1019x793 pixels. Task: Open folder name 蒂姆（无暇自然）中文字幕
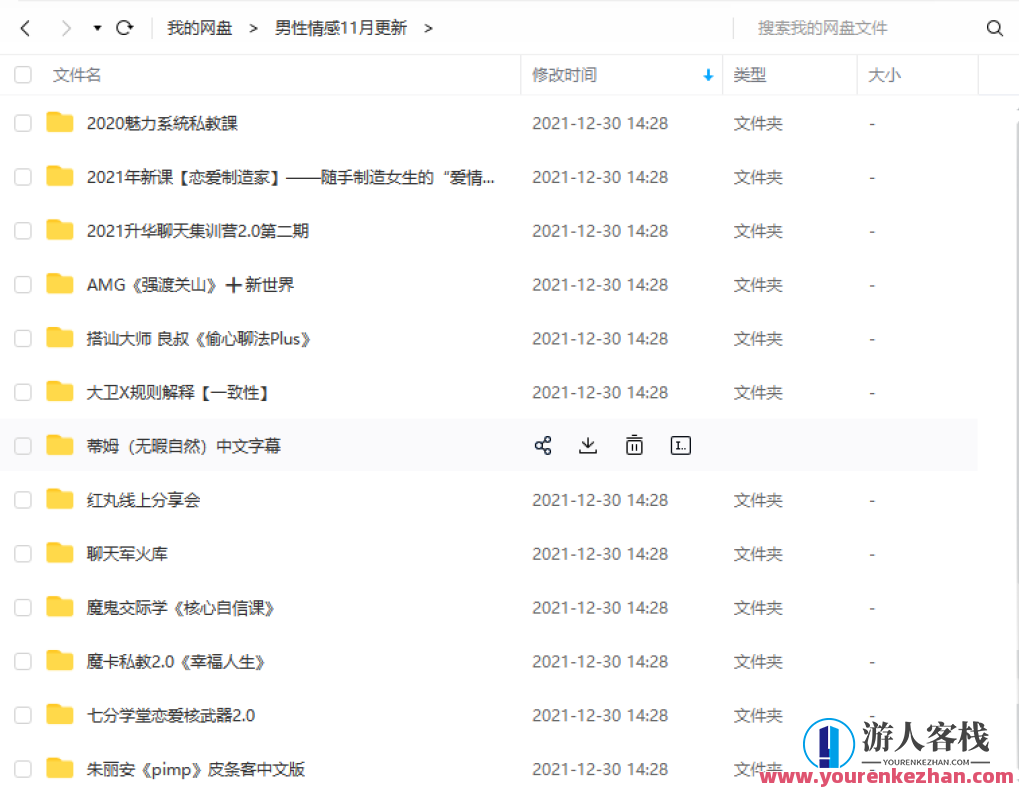(183, 446)
